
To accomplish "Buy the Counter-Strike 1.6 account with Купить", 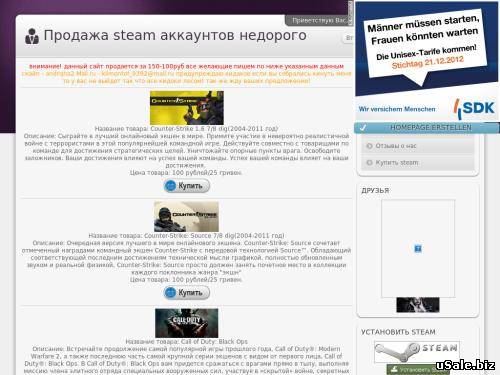I will coord(187,186).
